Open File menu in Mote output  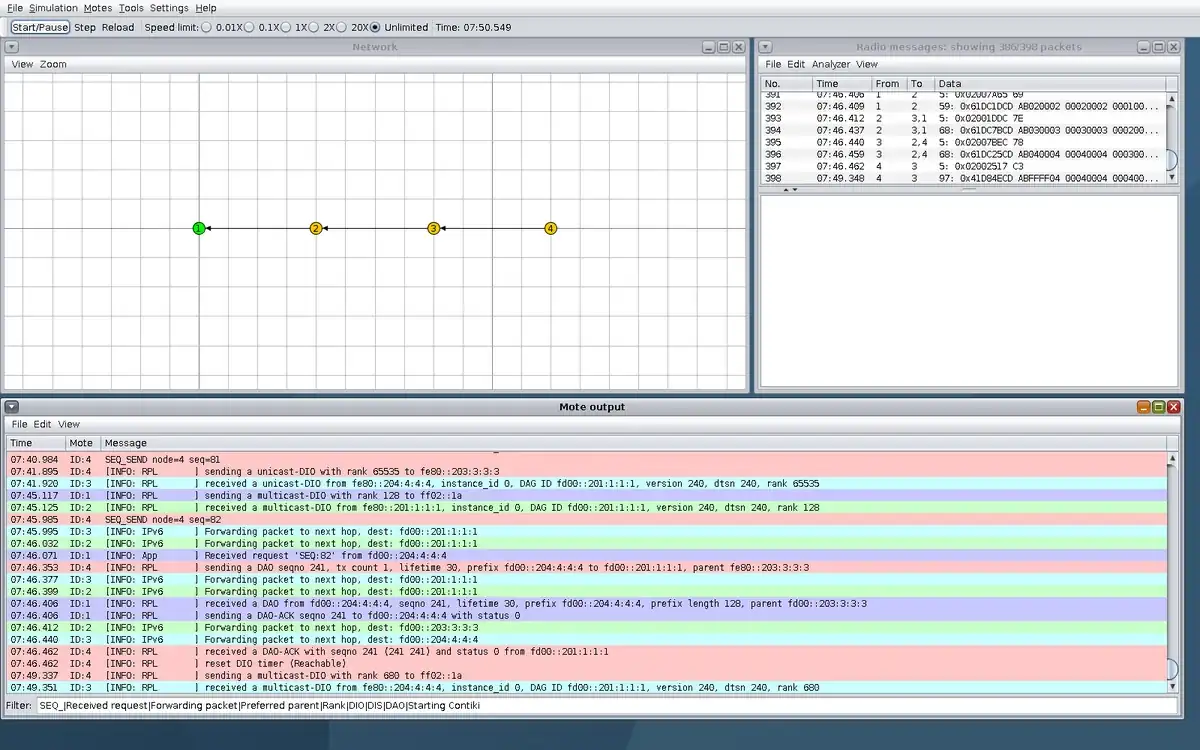click(19, 424)
